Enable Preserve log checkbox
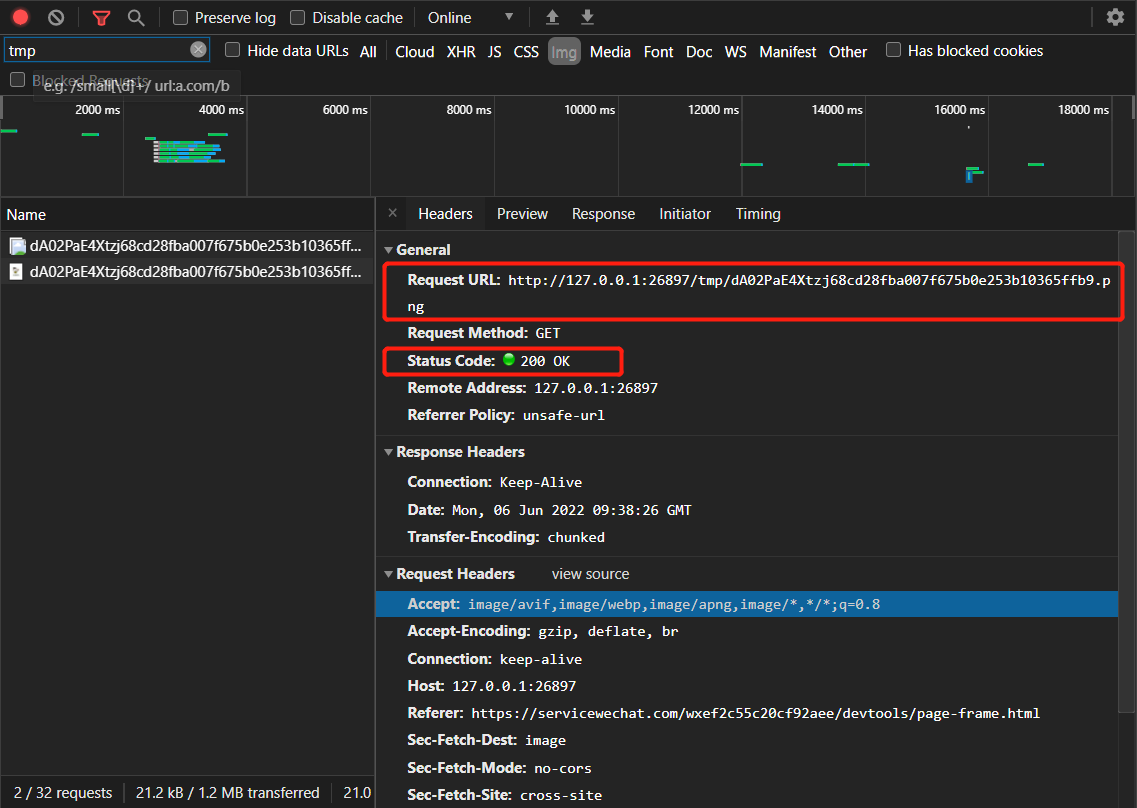 181,17
